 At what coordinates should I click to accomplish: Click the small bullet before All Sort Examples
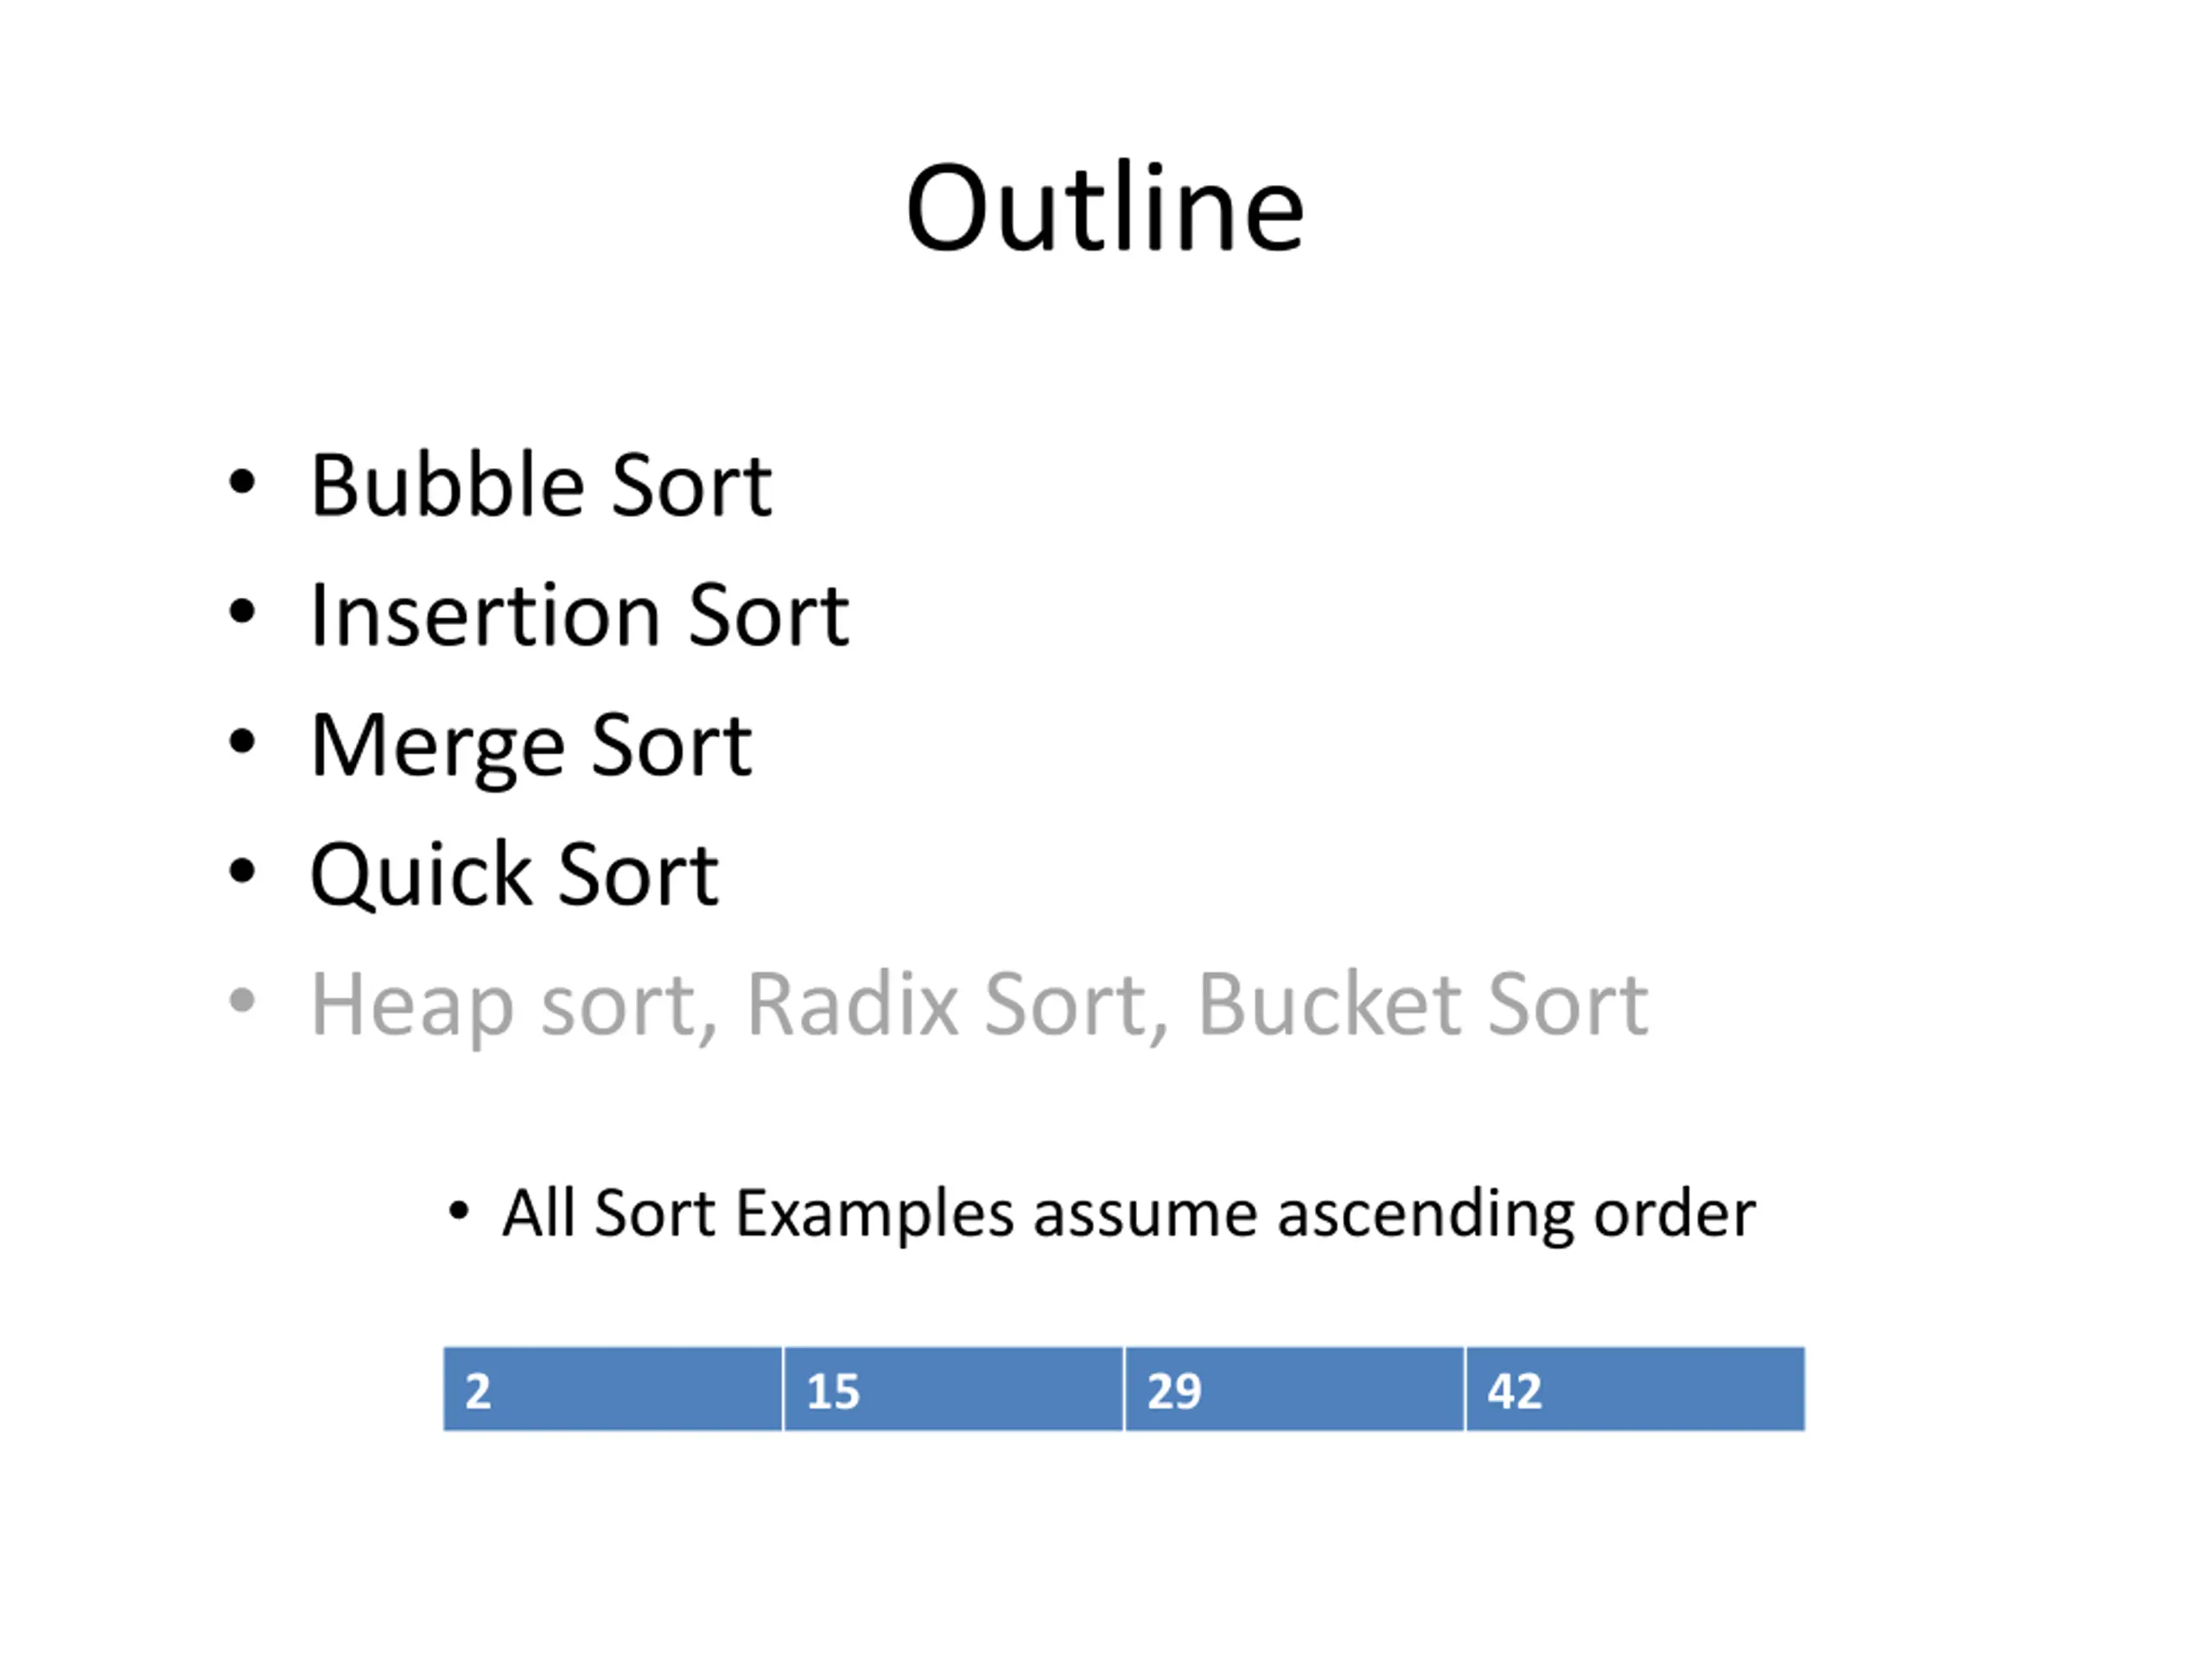coord(459,1212)
